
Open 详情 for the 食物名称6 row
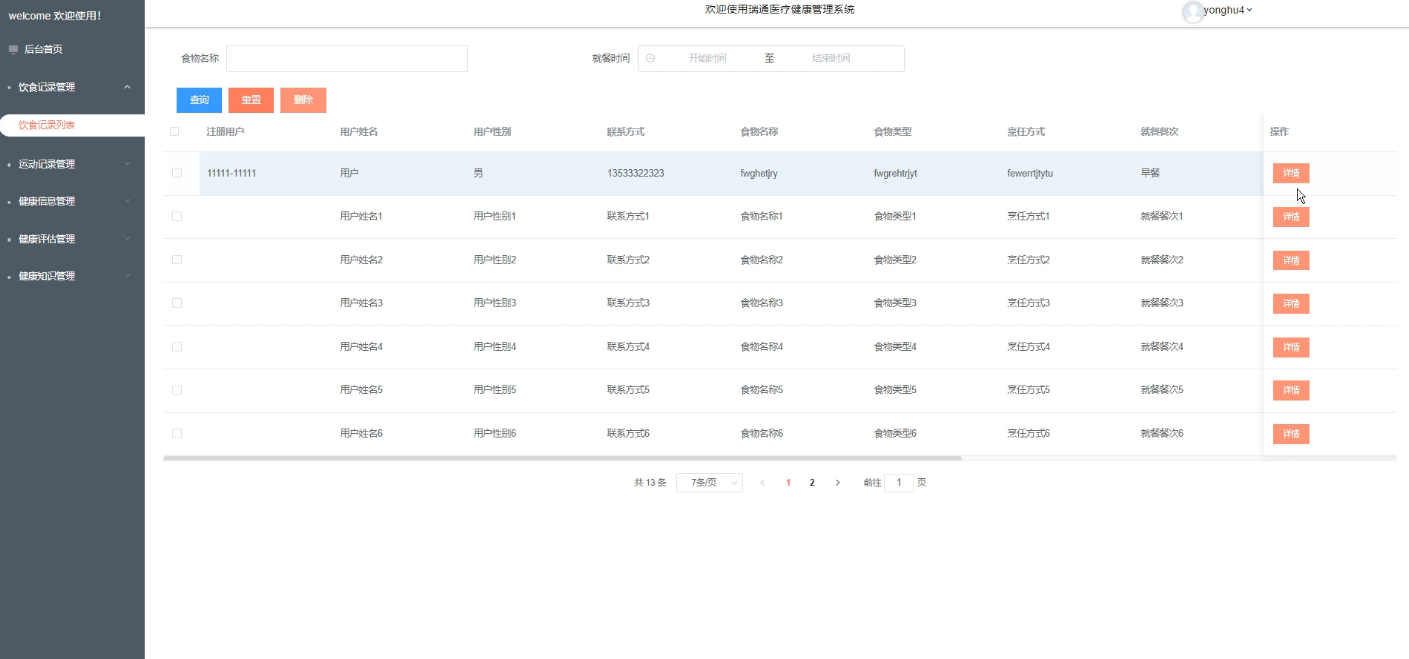[1291, 434]
